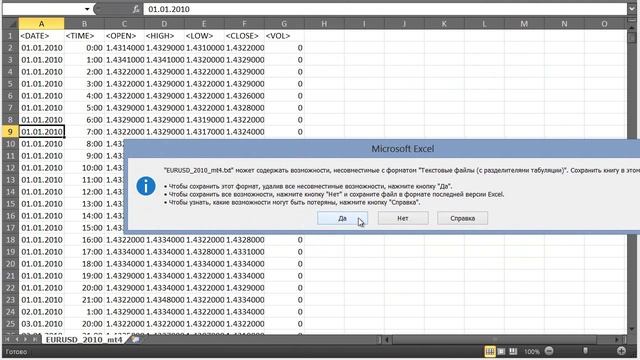Go to the last sheet with the navigation arrow
Viewport: 640px width, 360px height.
coord(35,340)
